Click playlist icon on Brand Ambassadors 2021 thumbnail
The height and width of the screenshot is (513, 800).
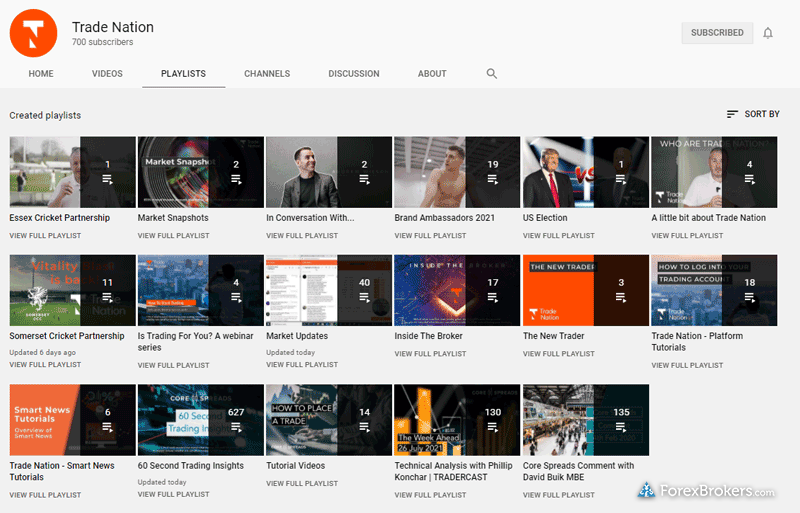click(x=492, y=179)
